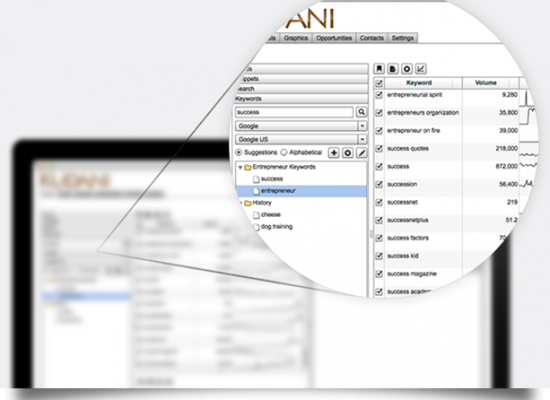Open the Google US region dropdown
Viewport: 550px width, 400px height.
pyautogui.click(x=301, y=139)
